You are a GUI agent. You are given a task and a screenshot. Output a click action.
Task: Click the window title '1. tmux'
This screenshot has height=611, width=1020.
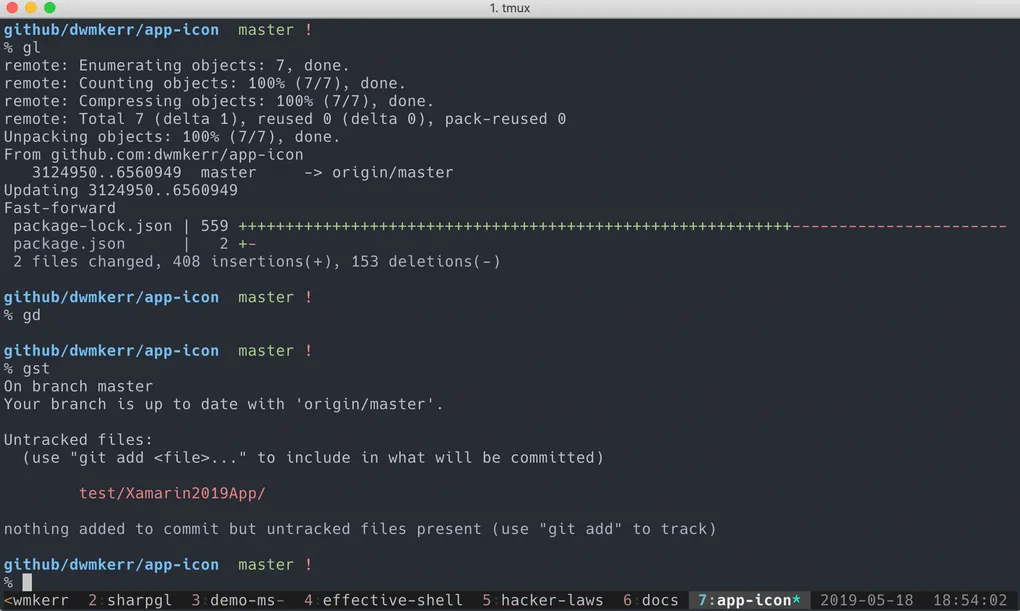point(510,8)
